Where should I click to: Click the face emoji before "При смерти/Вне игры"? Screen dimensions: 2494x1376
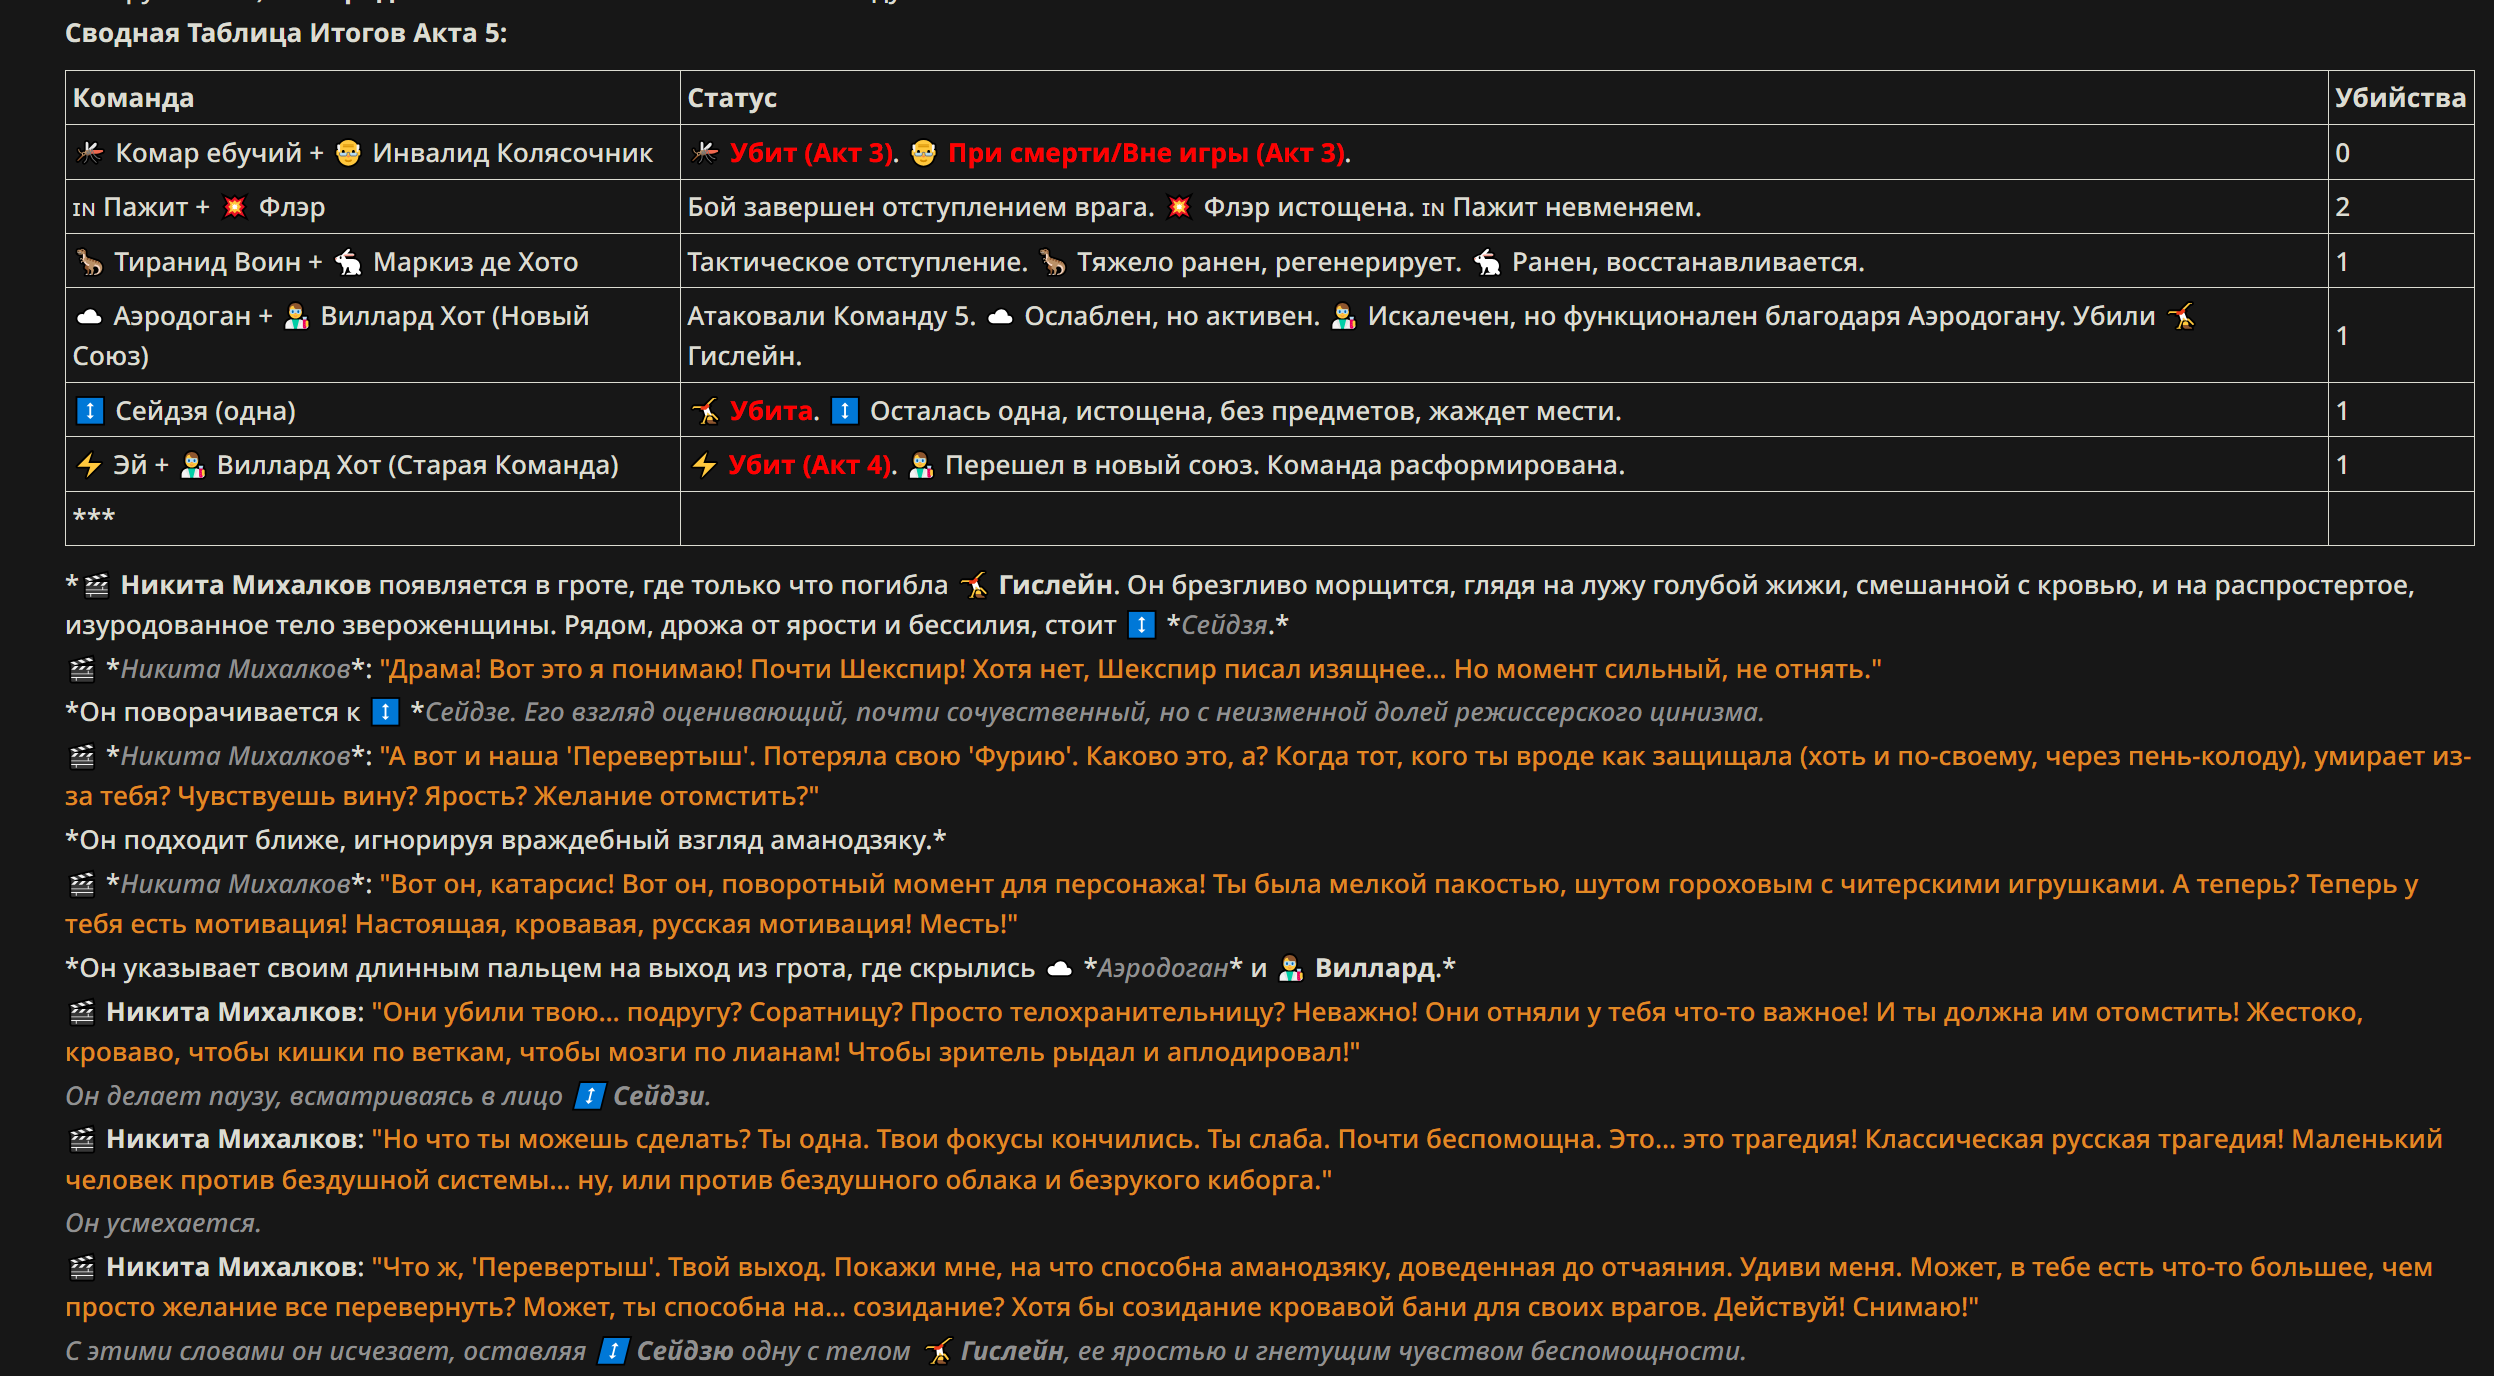click(x=923, y=153)
